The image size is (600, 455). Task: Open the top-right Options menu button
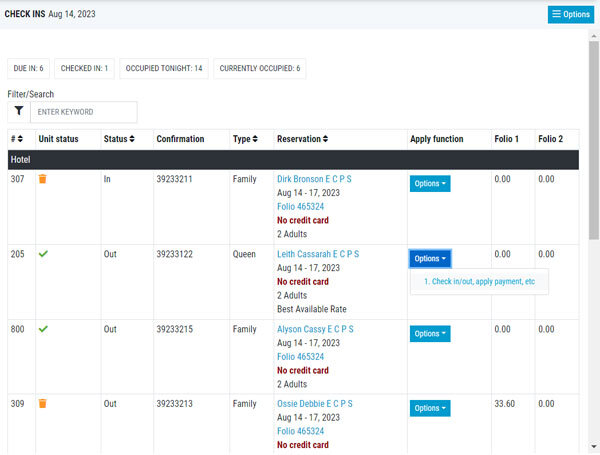point(571,15)
